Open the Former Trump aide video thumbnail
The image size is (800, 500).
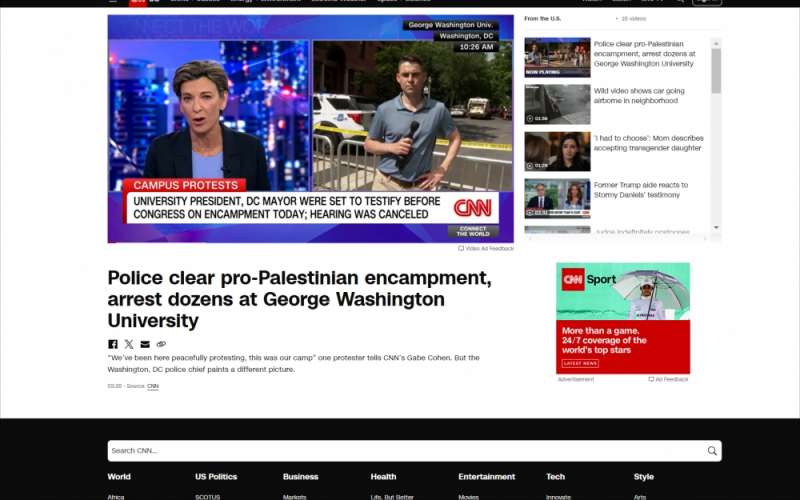(x=557, y=198)
